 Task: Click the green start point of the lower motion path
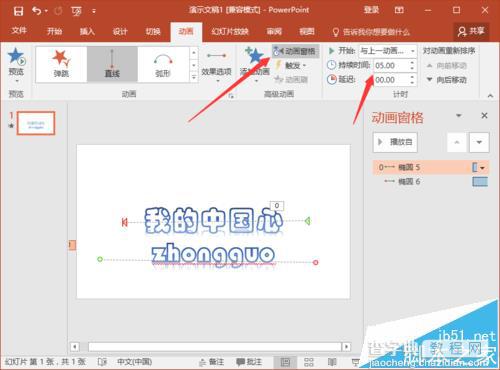(99, 259)
